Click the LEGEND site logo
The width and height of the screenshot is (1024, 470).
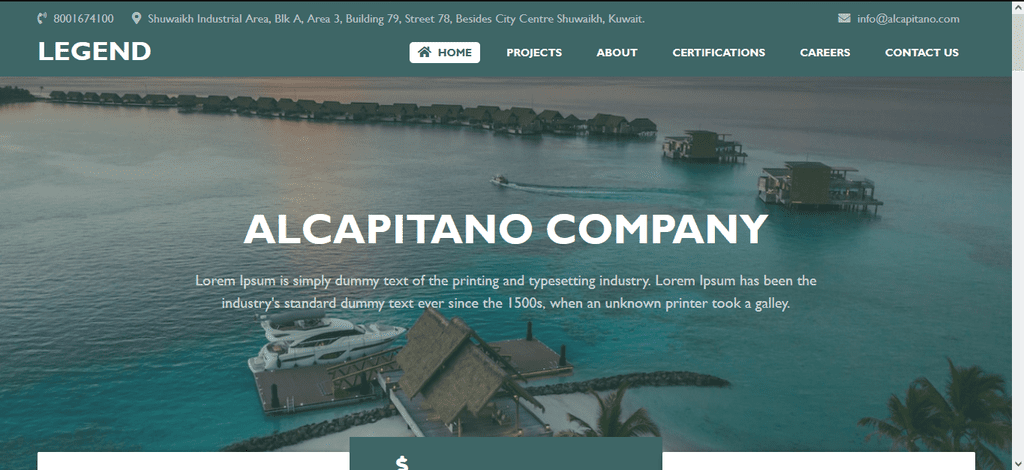95,52
